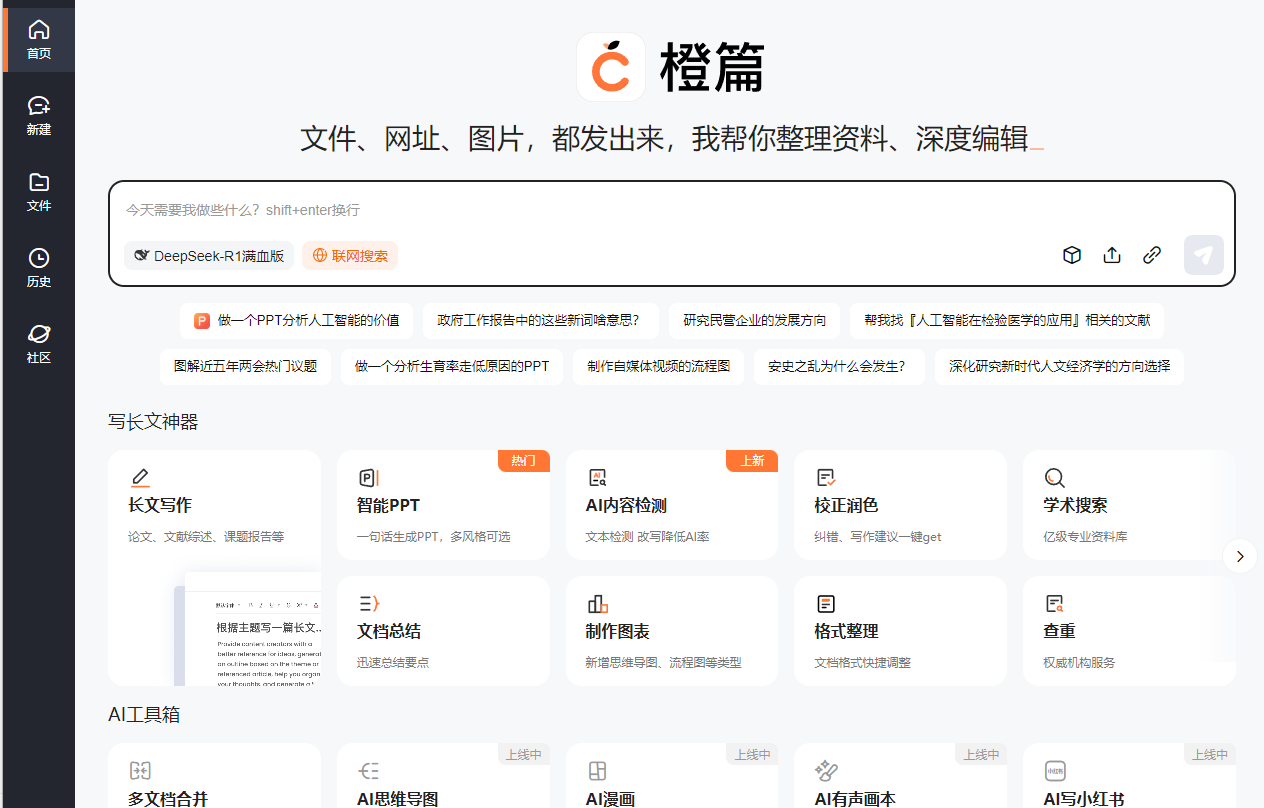Click the cube icon in the input bar

[1072, 255]
